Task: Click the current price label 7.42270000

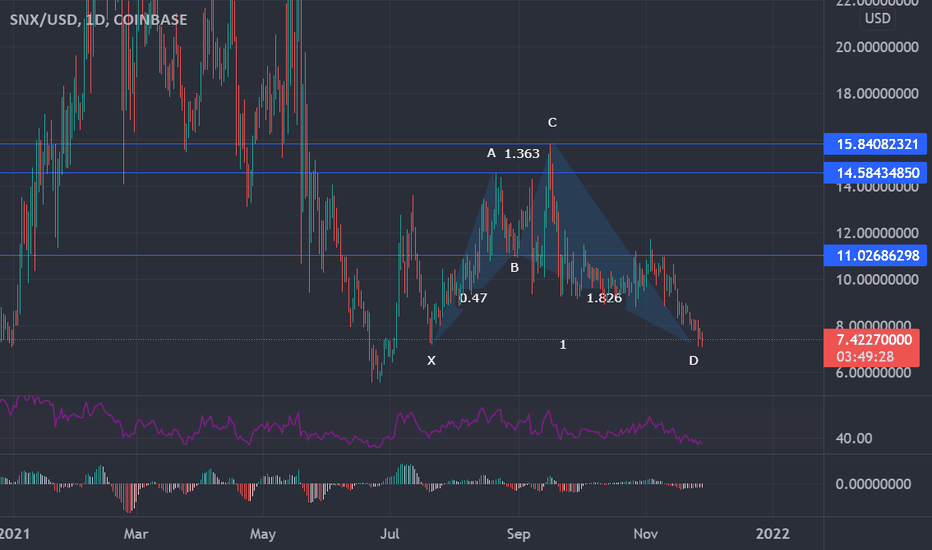Action: (x=874, y=340)
